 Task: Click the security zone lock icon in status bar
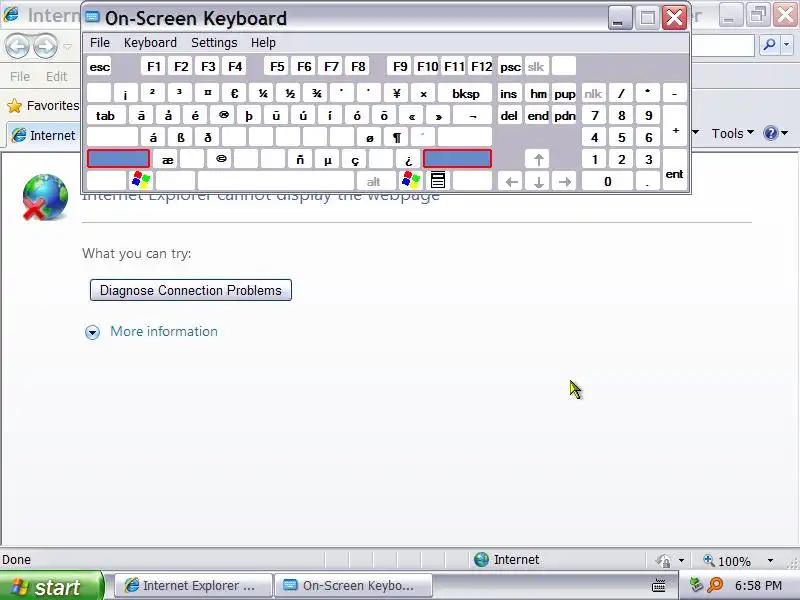(663, 561)
